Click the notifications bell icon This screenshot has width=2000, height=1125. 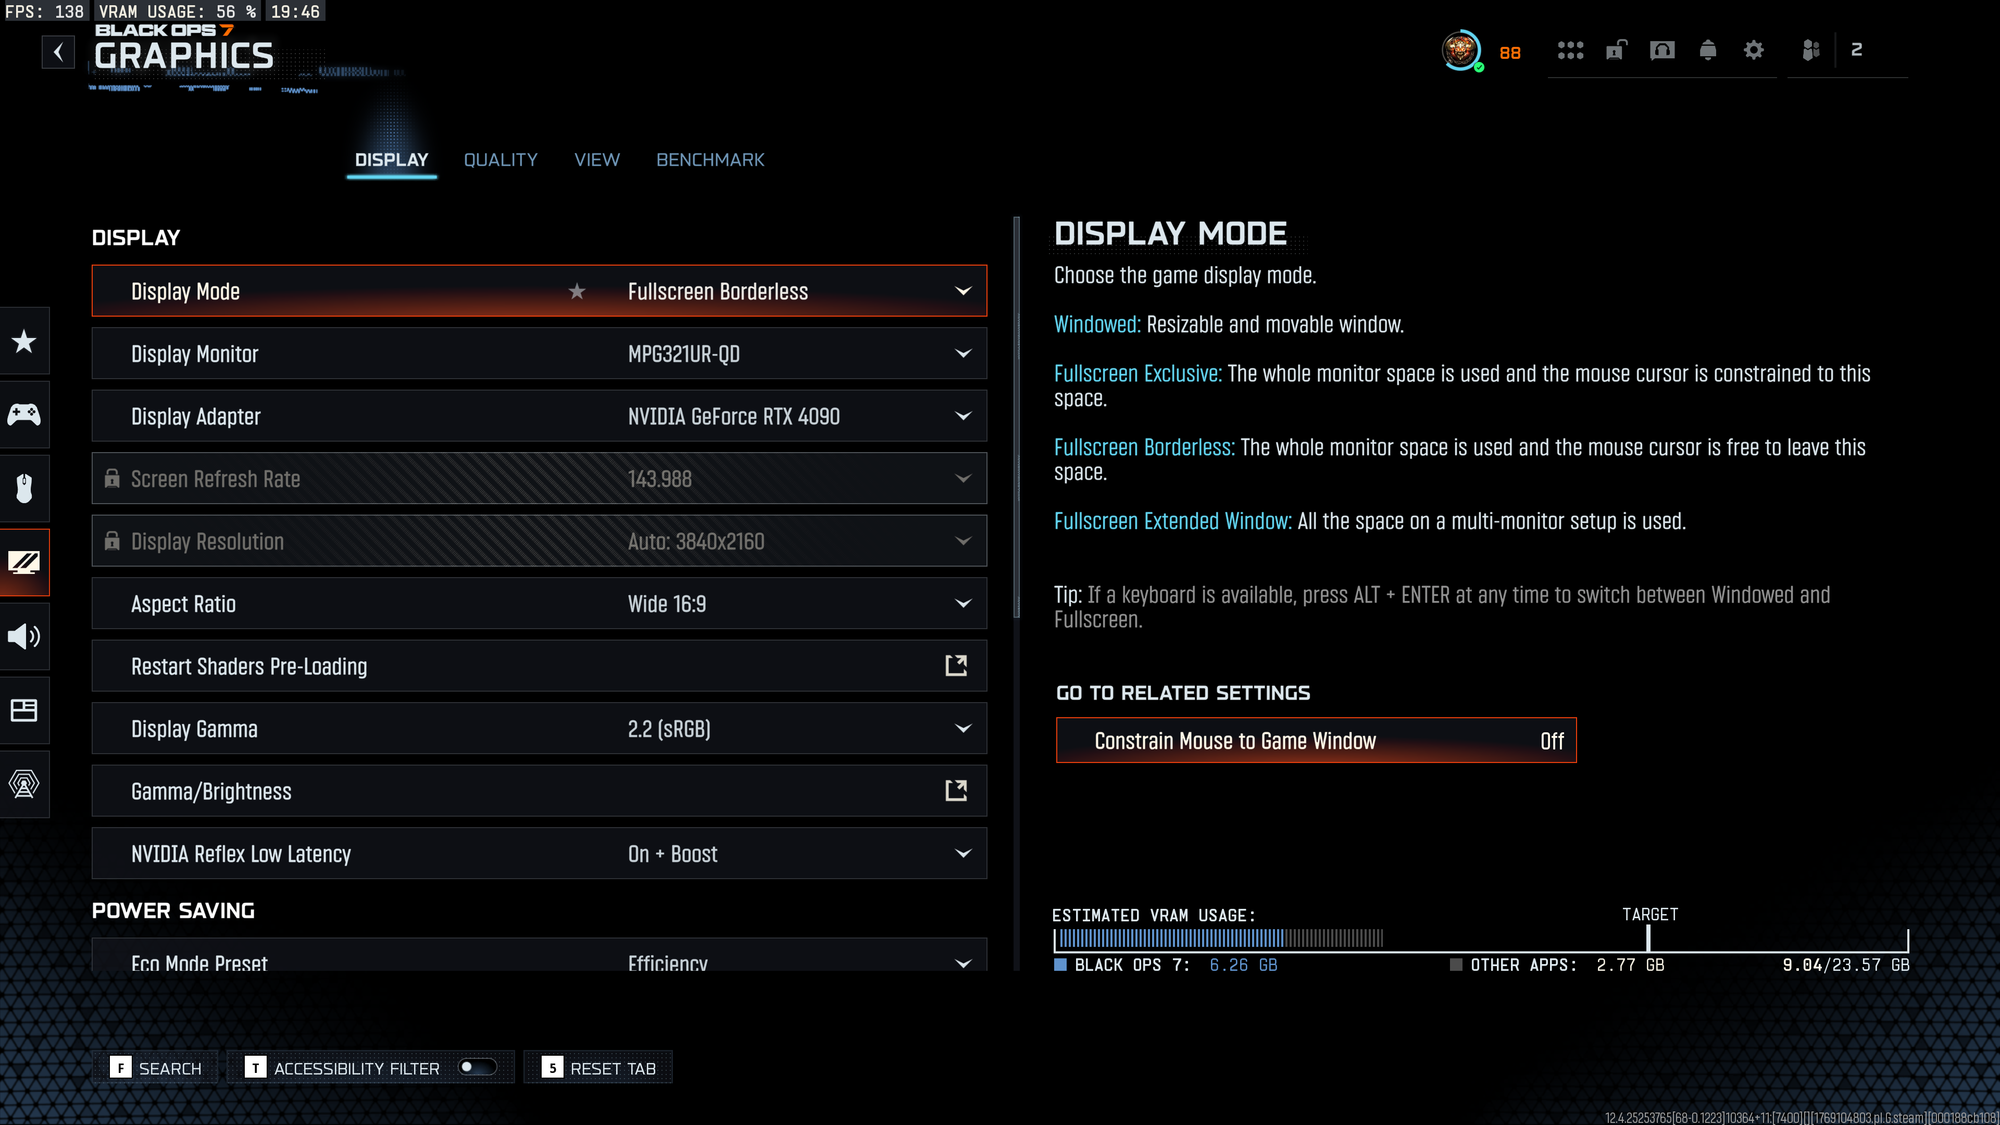tap(1708, 50)
